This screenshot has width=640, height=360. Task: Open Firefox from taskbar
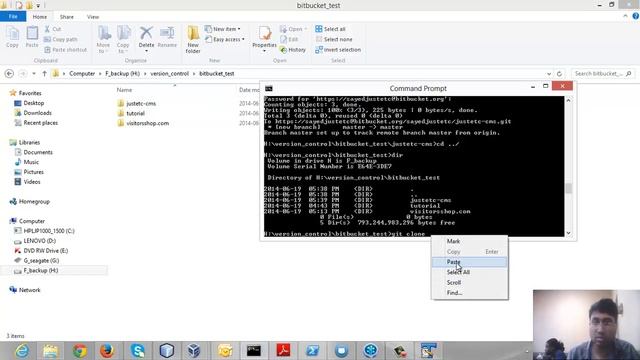coord(107,351)
